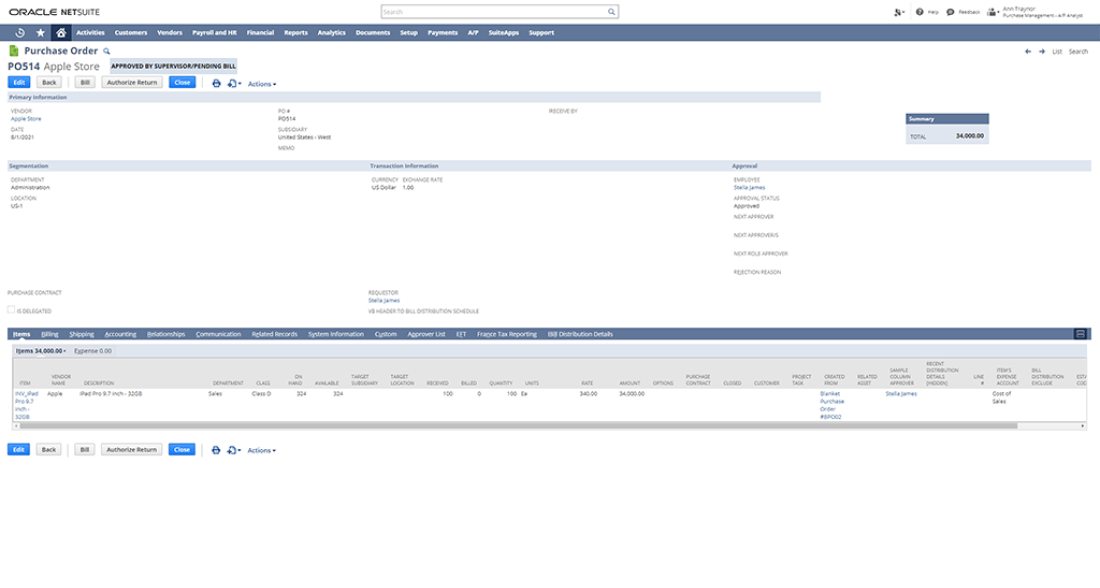
Task: Switch to the Related Records subtab
Action: pos(274,334)
